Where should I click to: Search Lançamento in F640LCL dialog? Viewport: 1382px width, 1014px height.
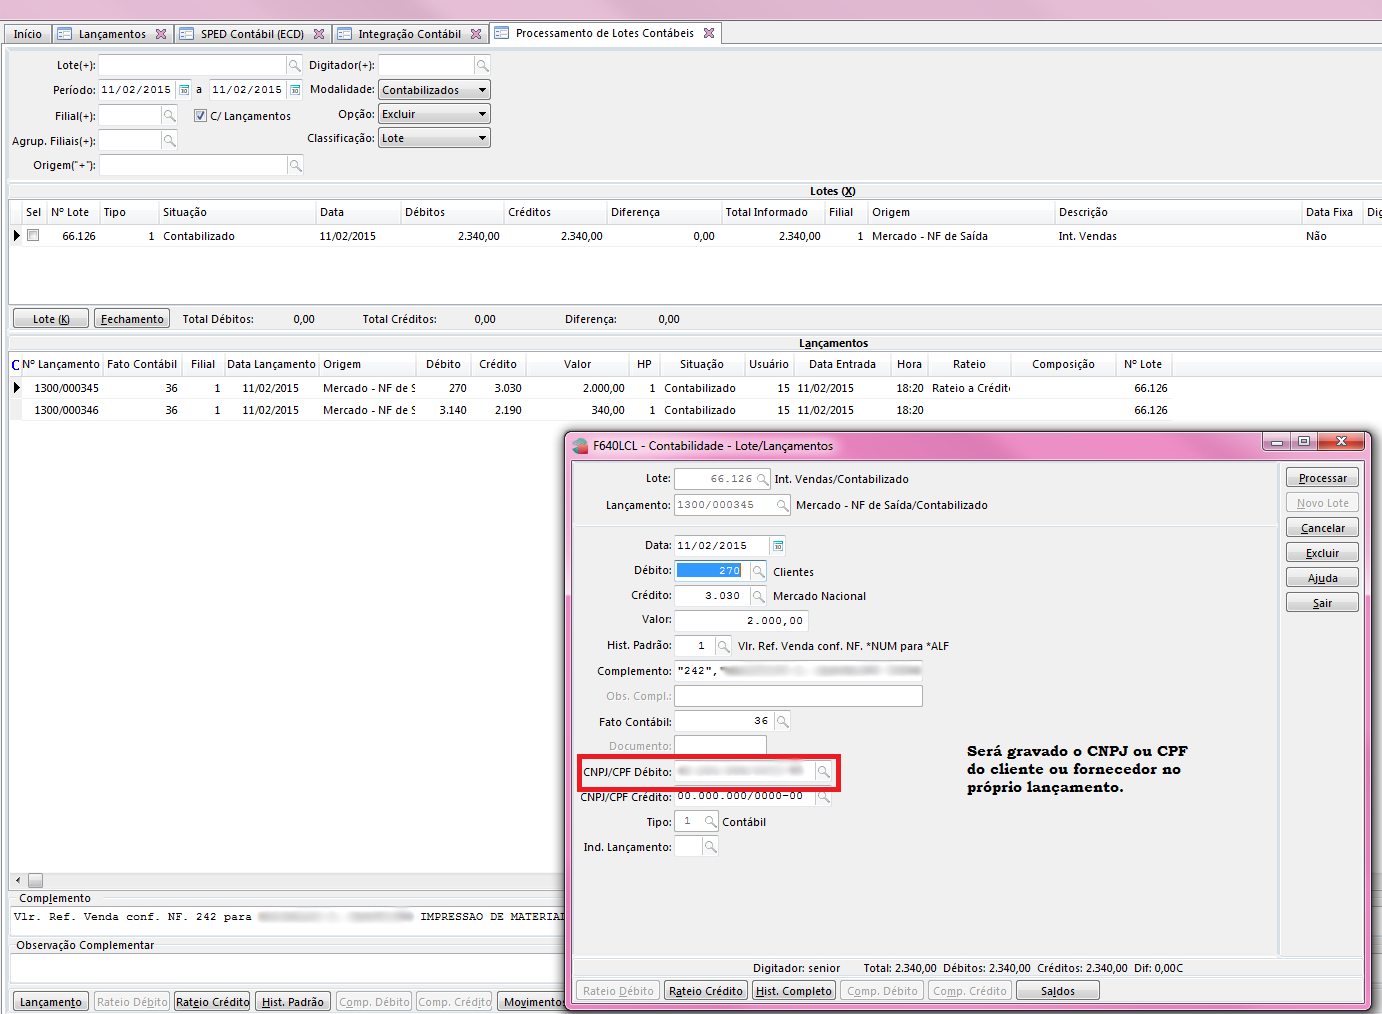[x=783, y=505]
